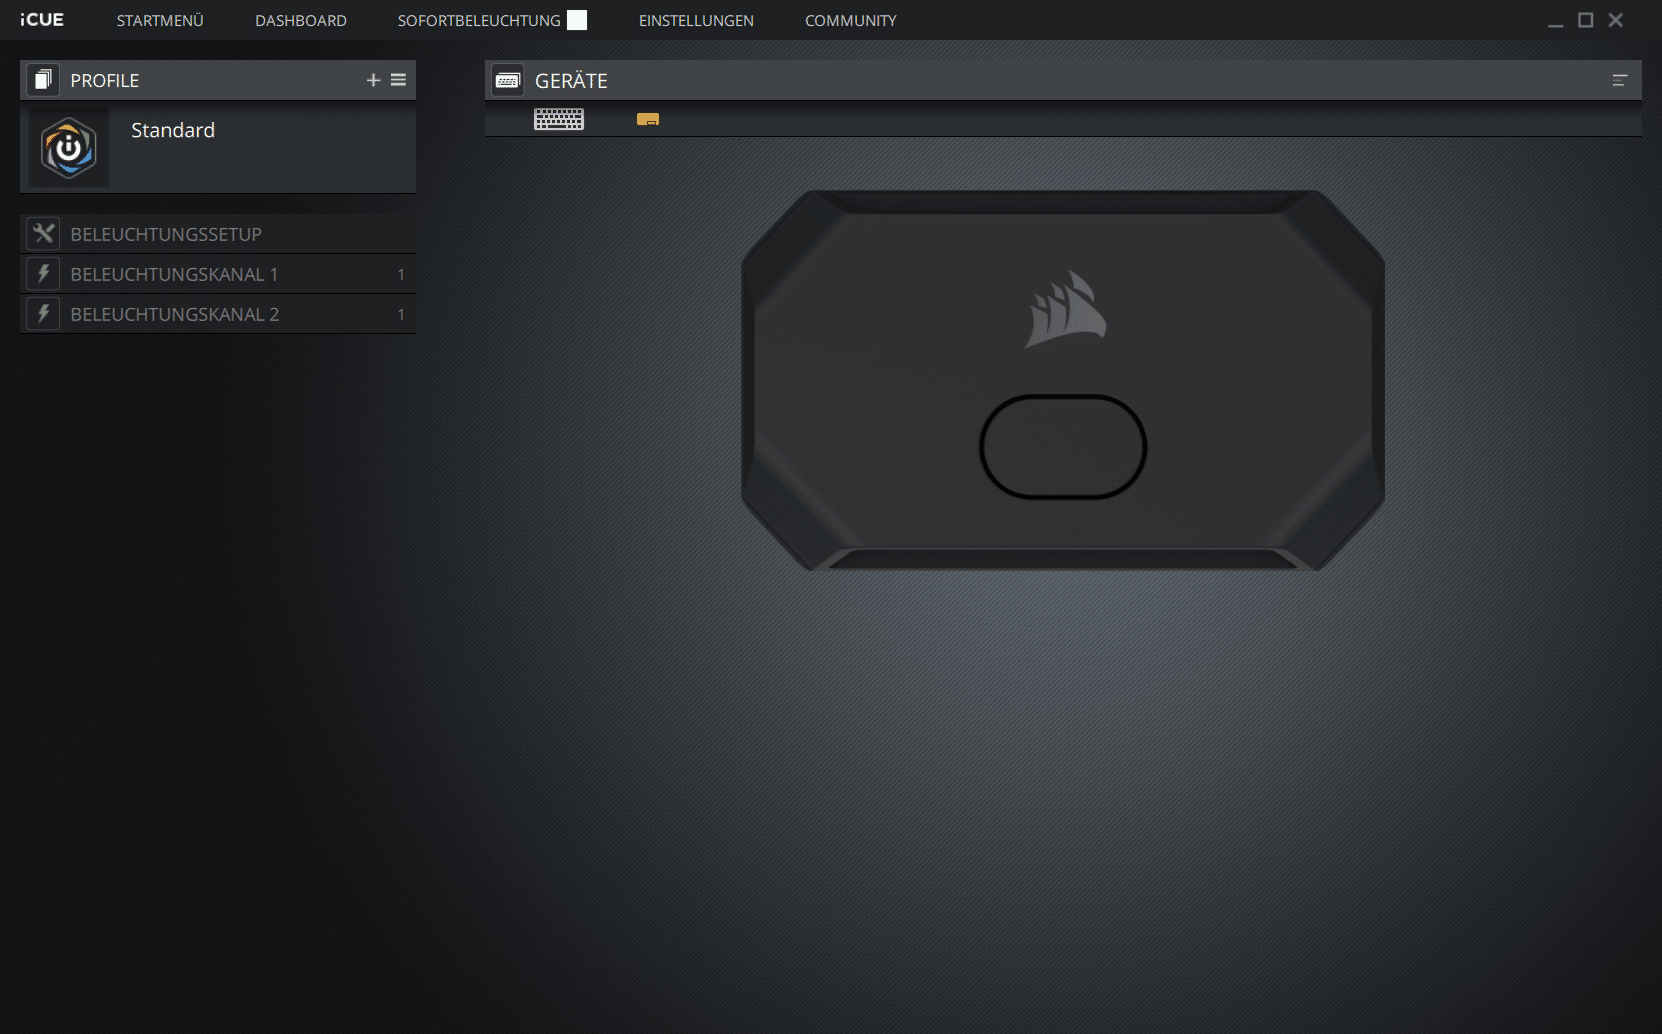Click the Standard profile hexagon icon
The image size is (1662, 1034).
(x=68, y=148)
